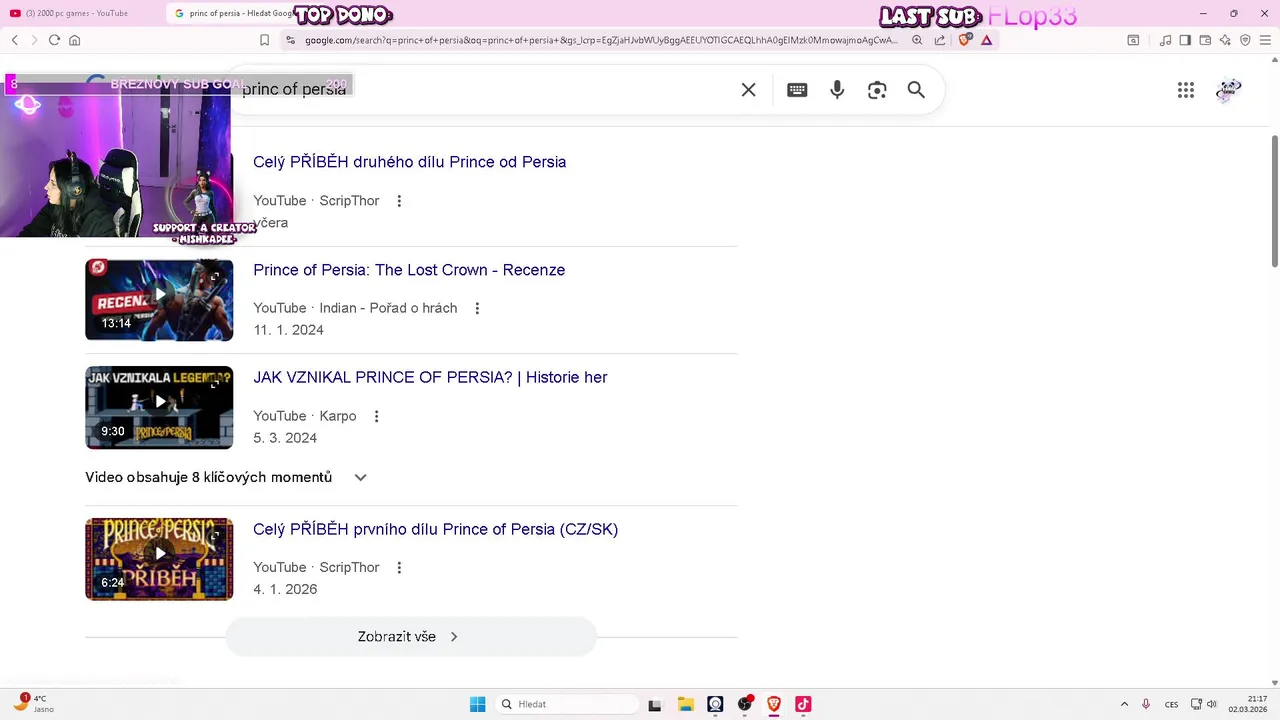Viewport: 1280px width, 720px height.
Task: Open the browser home page
Action: tap(74, 40)
